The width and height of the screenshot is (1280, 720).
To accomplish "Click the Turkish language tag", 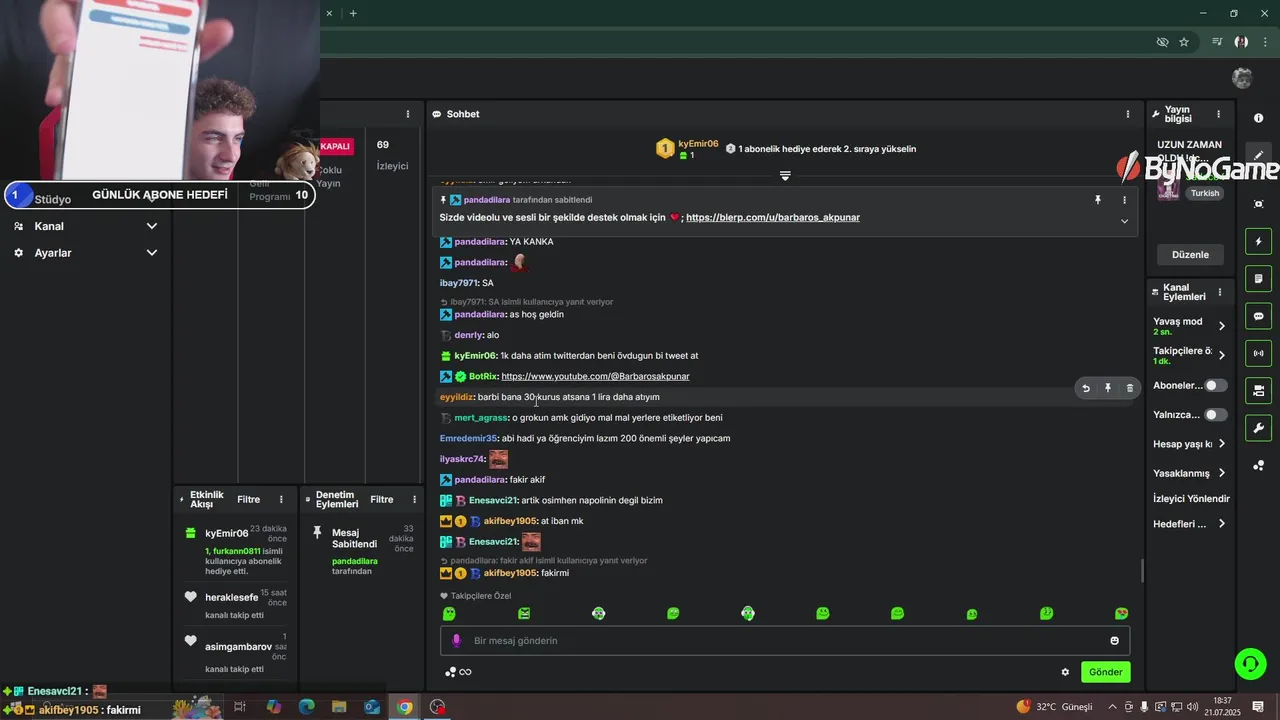I will (1205, 193).
